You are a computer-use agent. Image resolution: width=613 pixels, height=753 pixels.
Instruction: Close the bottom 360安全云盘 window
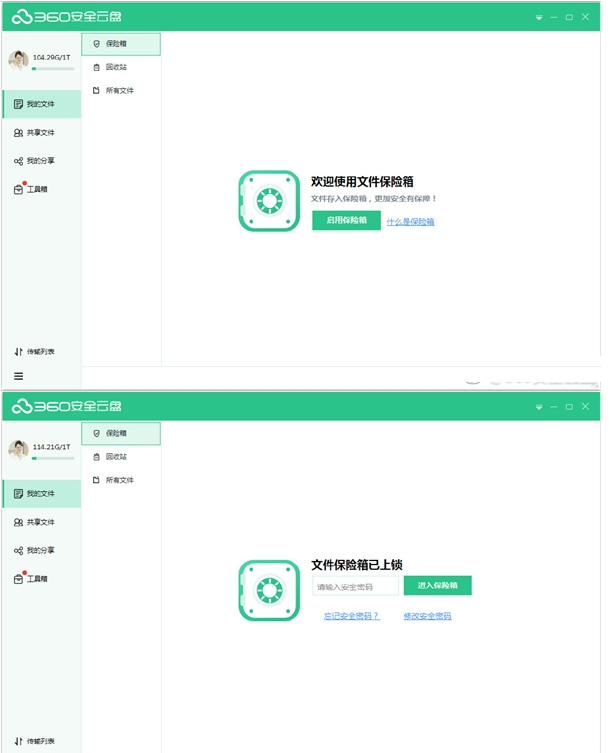585,406
